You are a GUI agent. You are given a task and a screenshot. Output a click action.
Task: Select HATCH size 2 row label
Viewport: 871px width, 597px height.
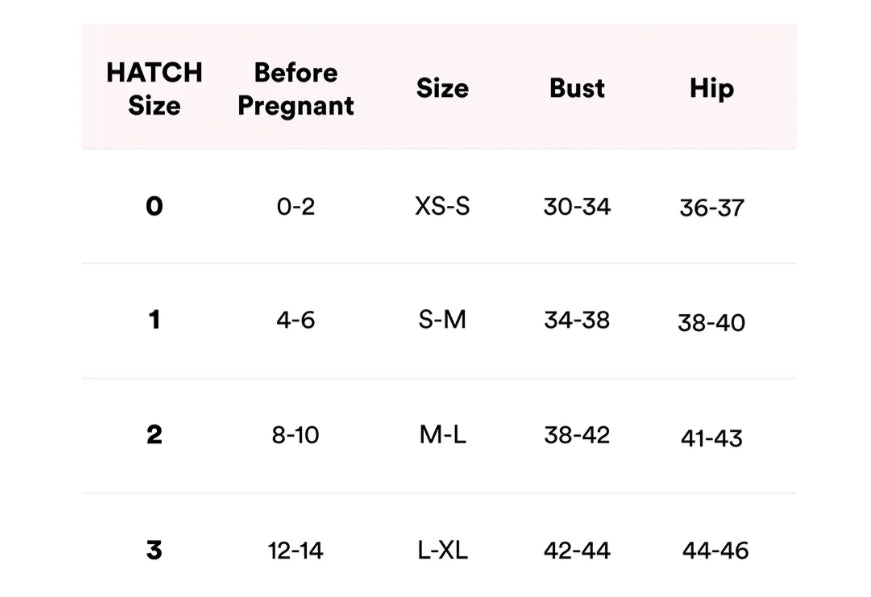[154, 435]
